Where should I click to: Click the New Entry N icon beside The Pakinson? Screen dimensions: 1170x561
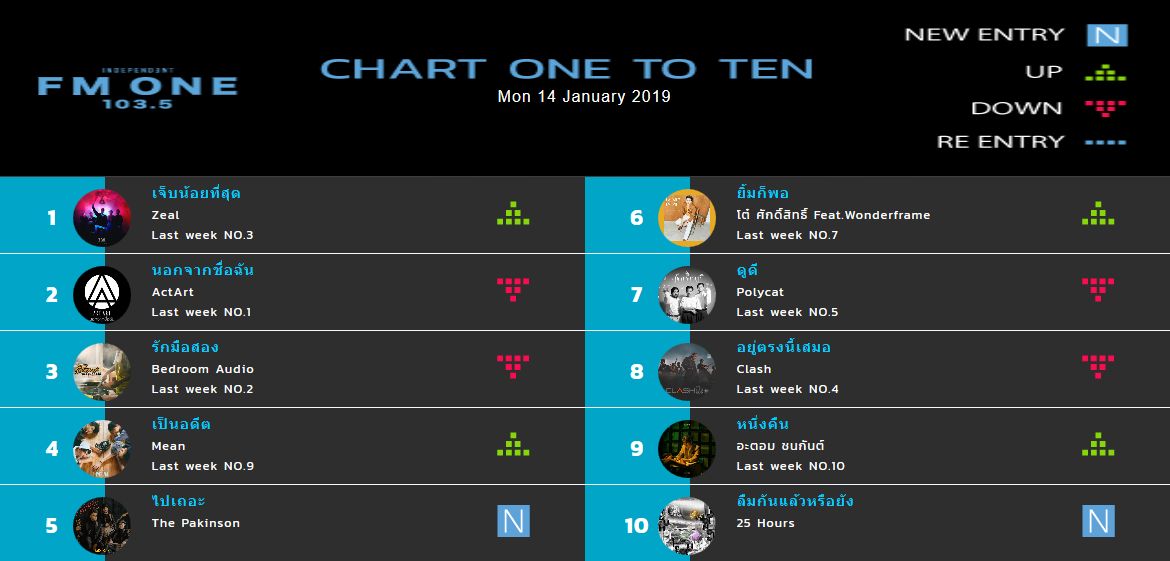tap(513, 521)
